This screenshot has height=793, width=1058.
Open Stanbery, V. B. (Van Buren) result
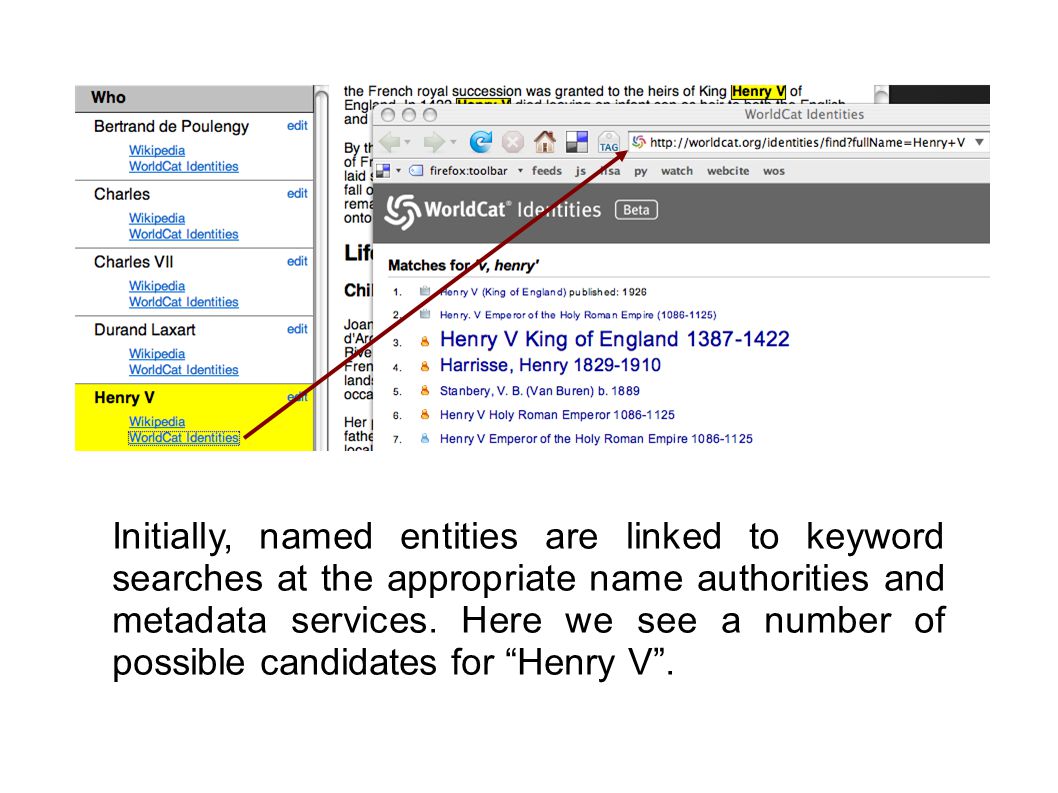(x=540, y=391)
